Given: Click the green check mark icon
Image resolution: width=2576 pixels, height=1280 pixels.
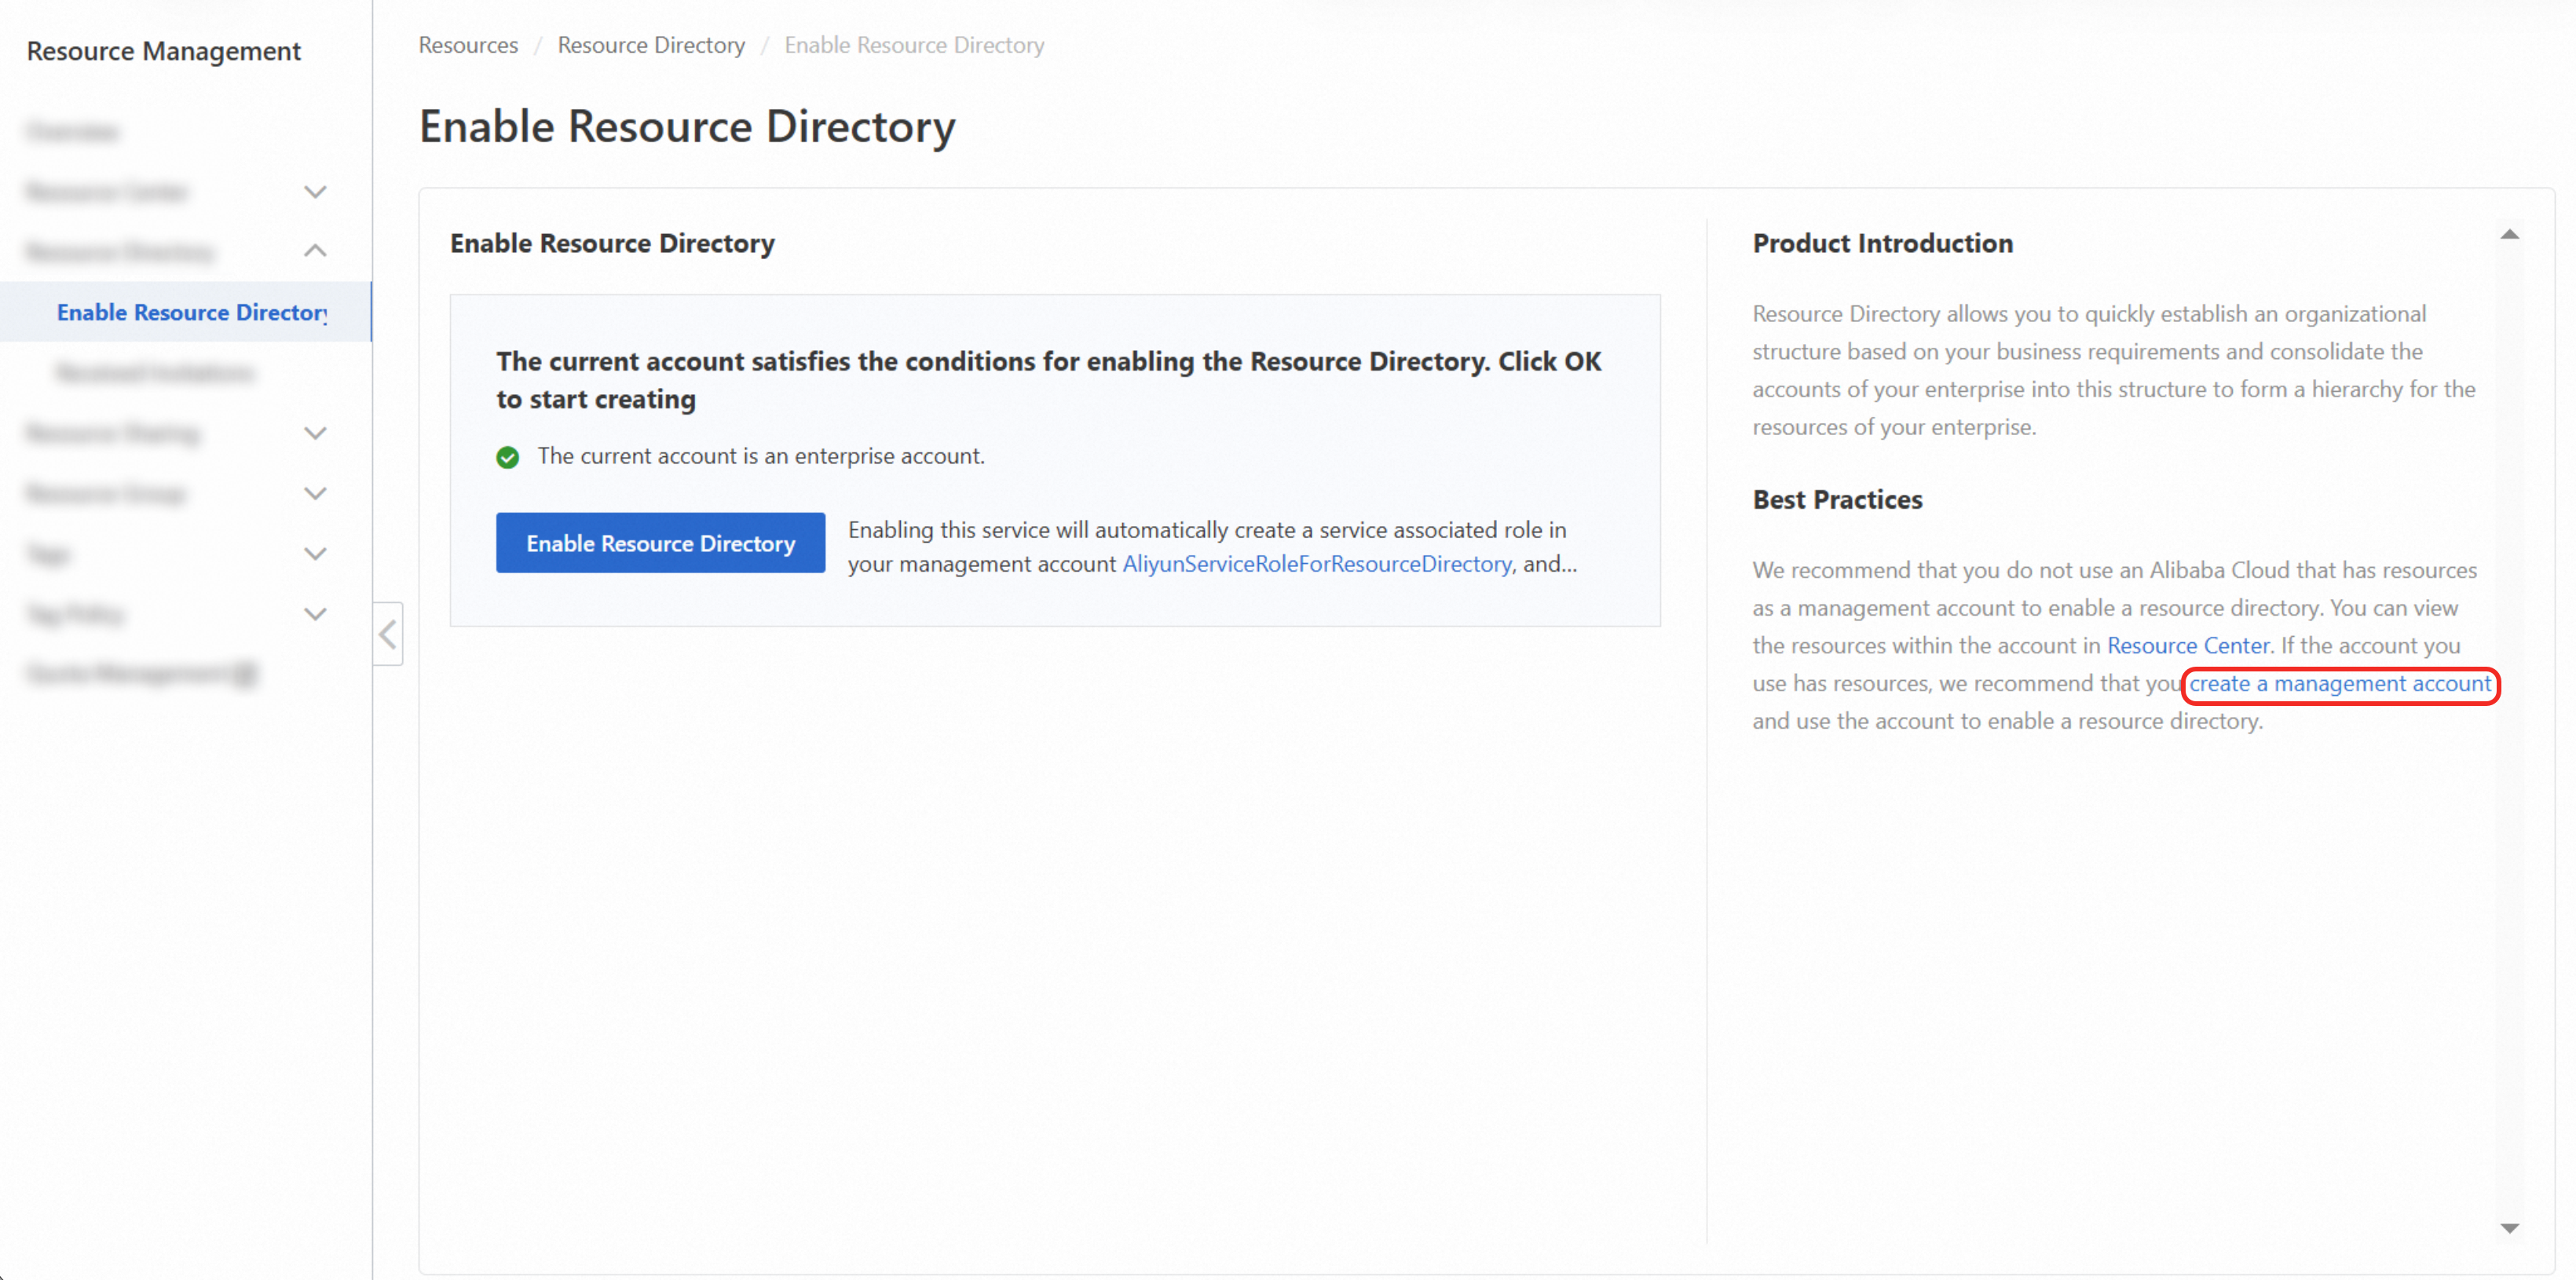Looking at the screenshot, I should tap(508, 457).
